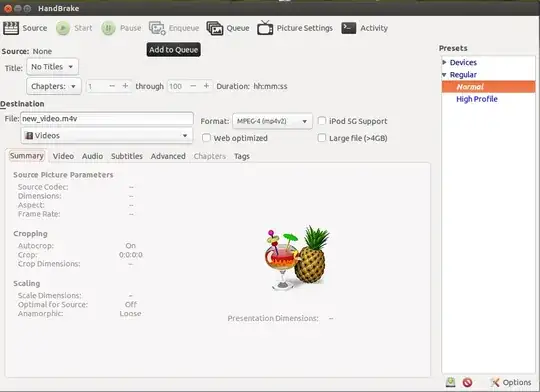The image size is (540, 392).
Task: Click the HandBrake cocktail and pineapple logo
Action: (x=297, y=258)
